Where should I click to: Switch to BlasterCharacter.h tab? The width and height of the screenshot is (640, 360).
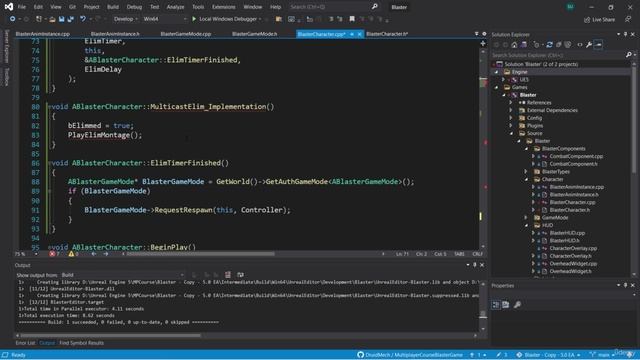[x=387, y=34]
